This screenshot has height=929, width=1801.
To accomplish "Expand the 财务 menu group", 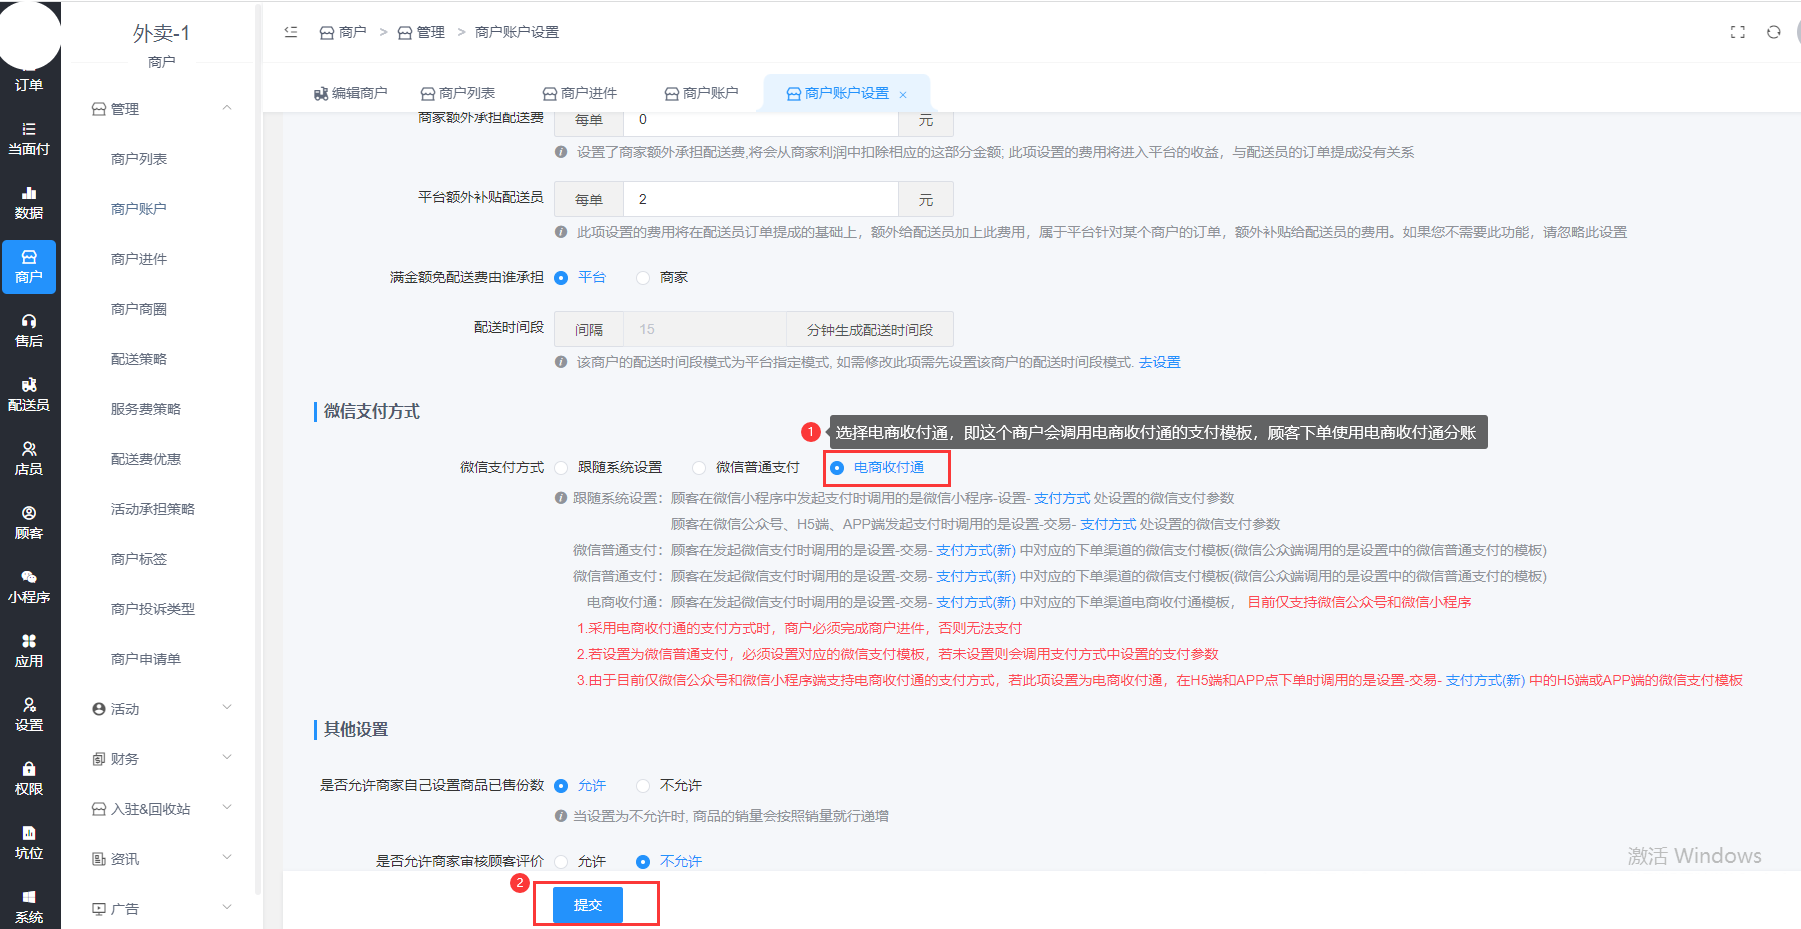I will [x=160, y=759].
